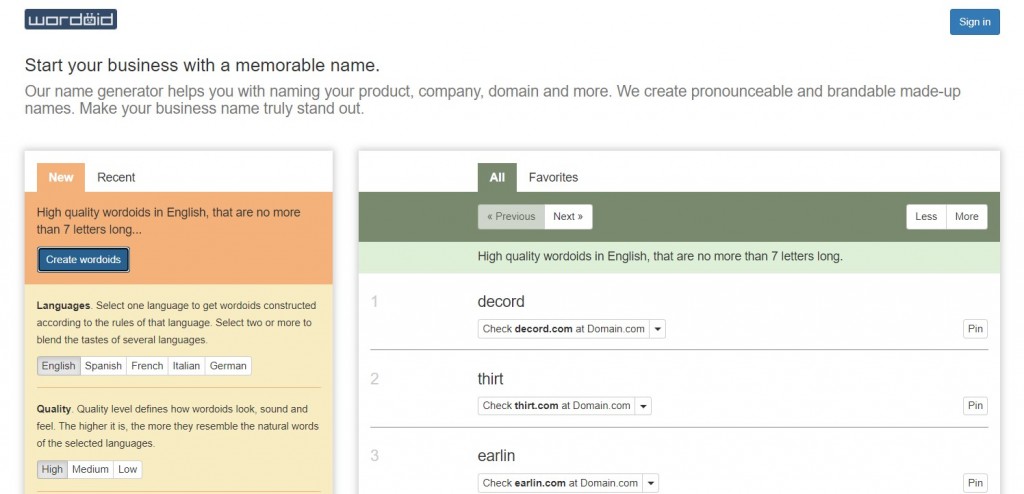
Task: Toggle the German language option
Action: (228, 365)
